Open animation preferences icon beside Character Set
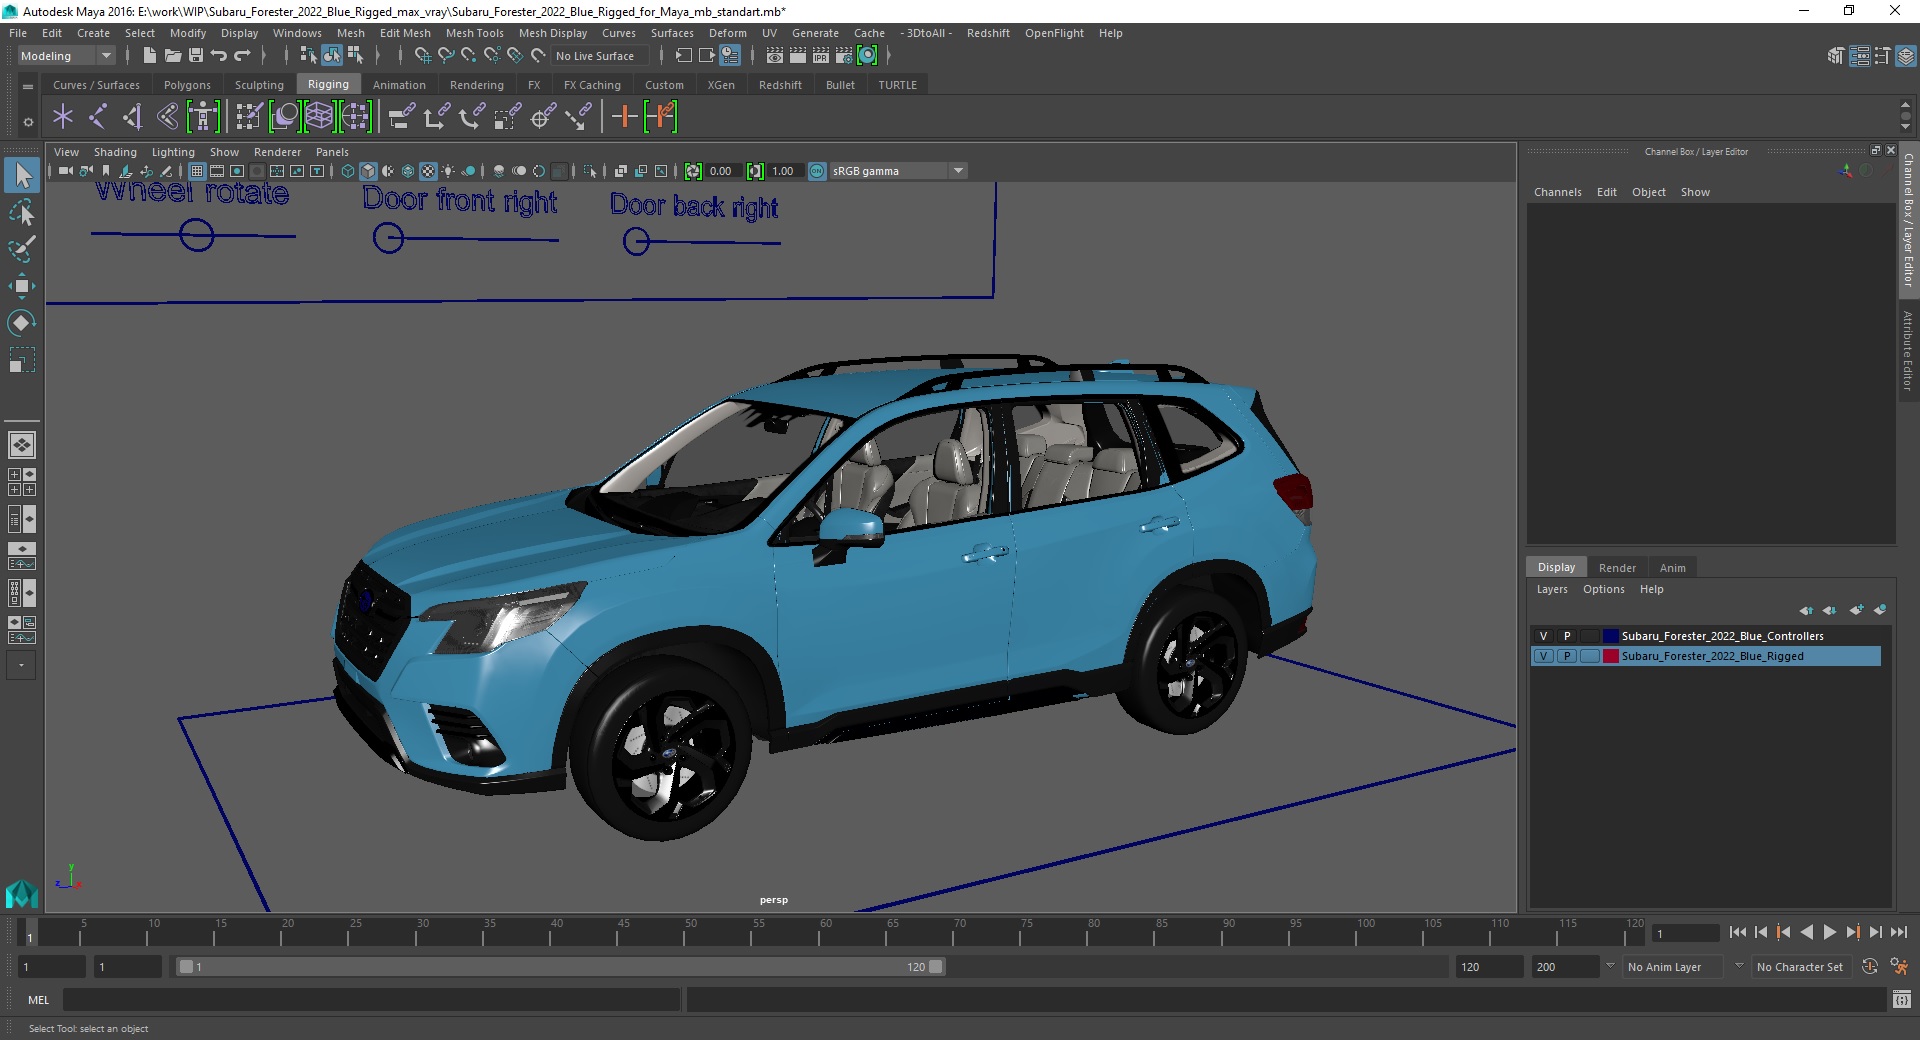Viewport: 1920px width, 1040px height. (x=1899, y=967)
